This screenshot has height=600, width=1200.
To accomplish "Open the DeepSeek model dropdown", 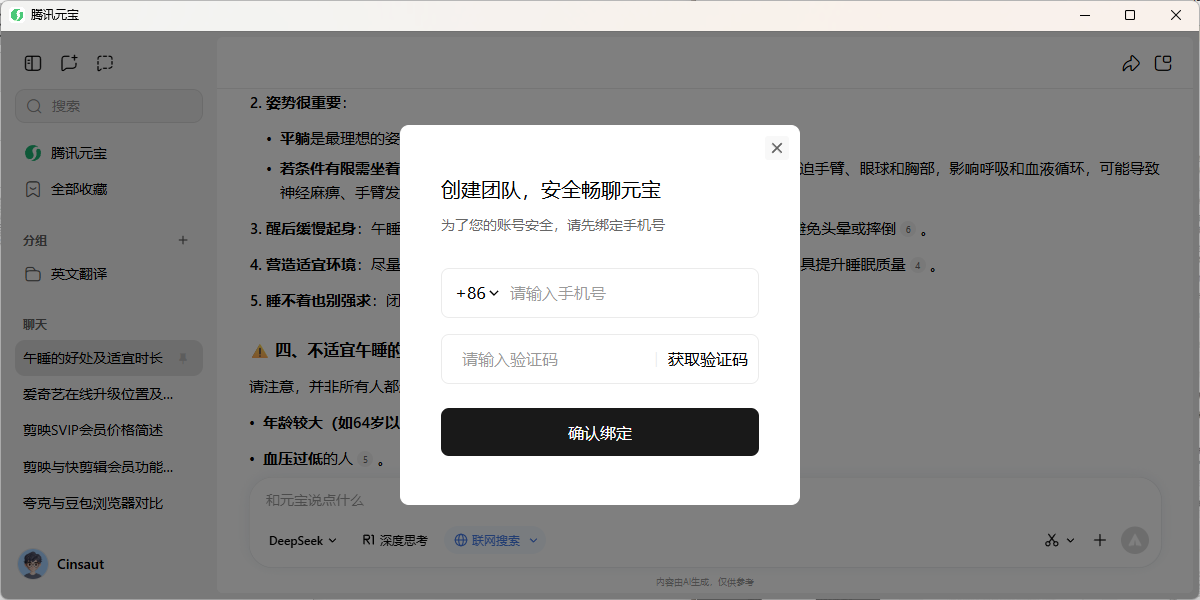I will click(x=303, y=540).
